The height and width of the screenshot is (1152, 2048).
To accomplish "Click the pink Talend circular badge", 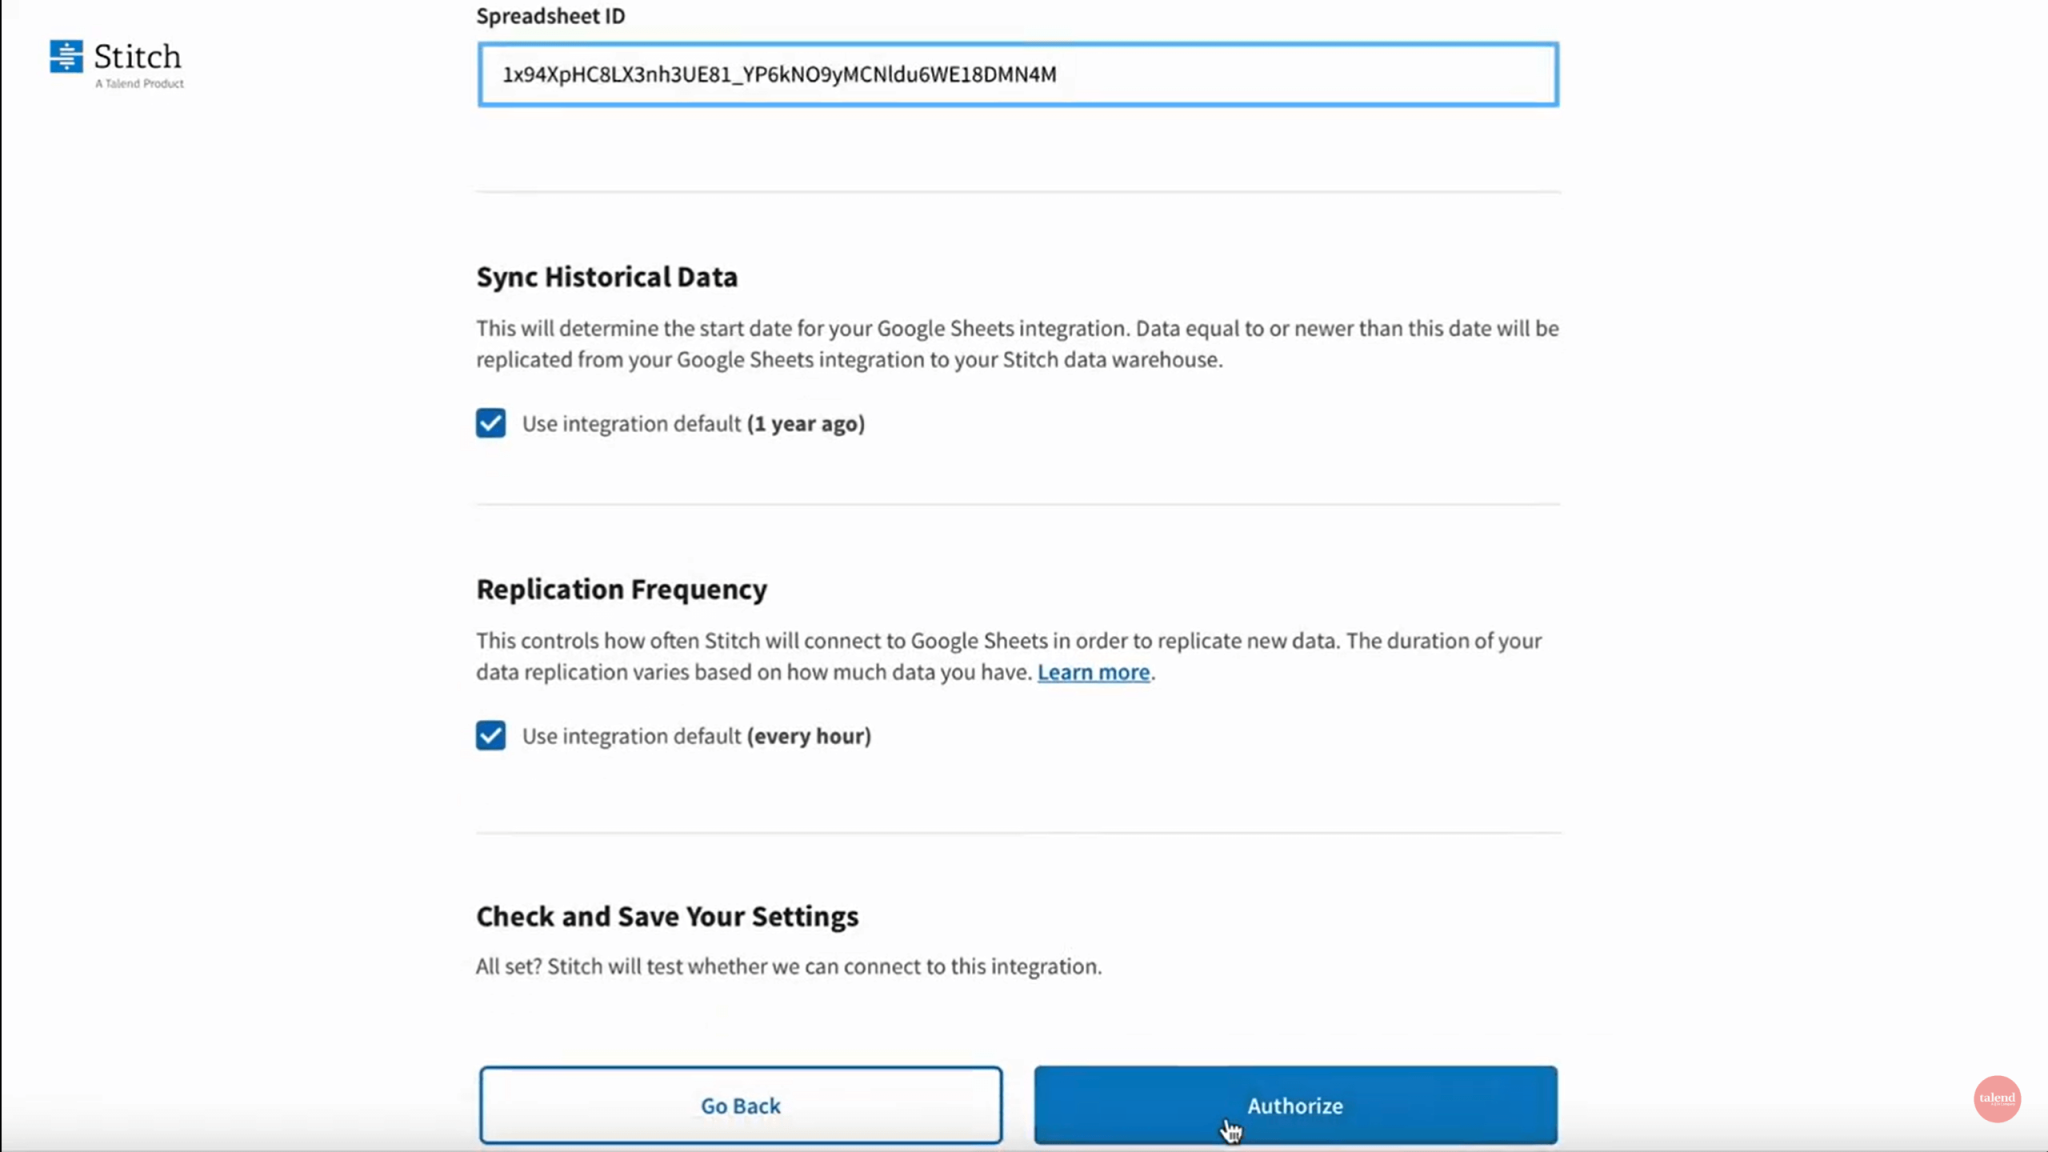I will [1996, 1098].
